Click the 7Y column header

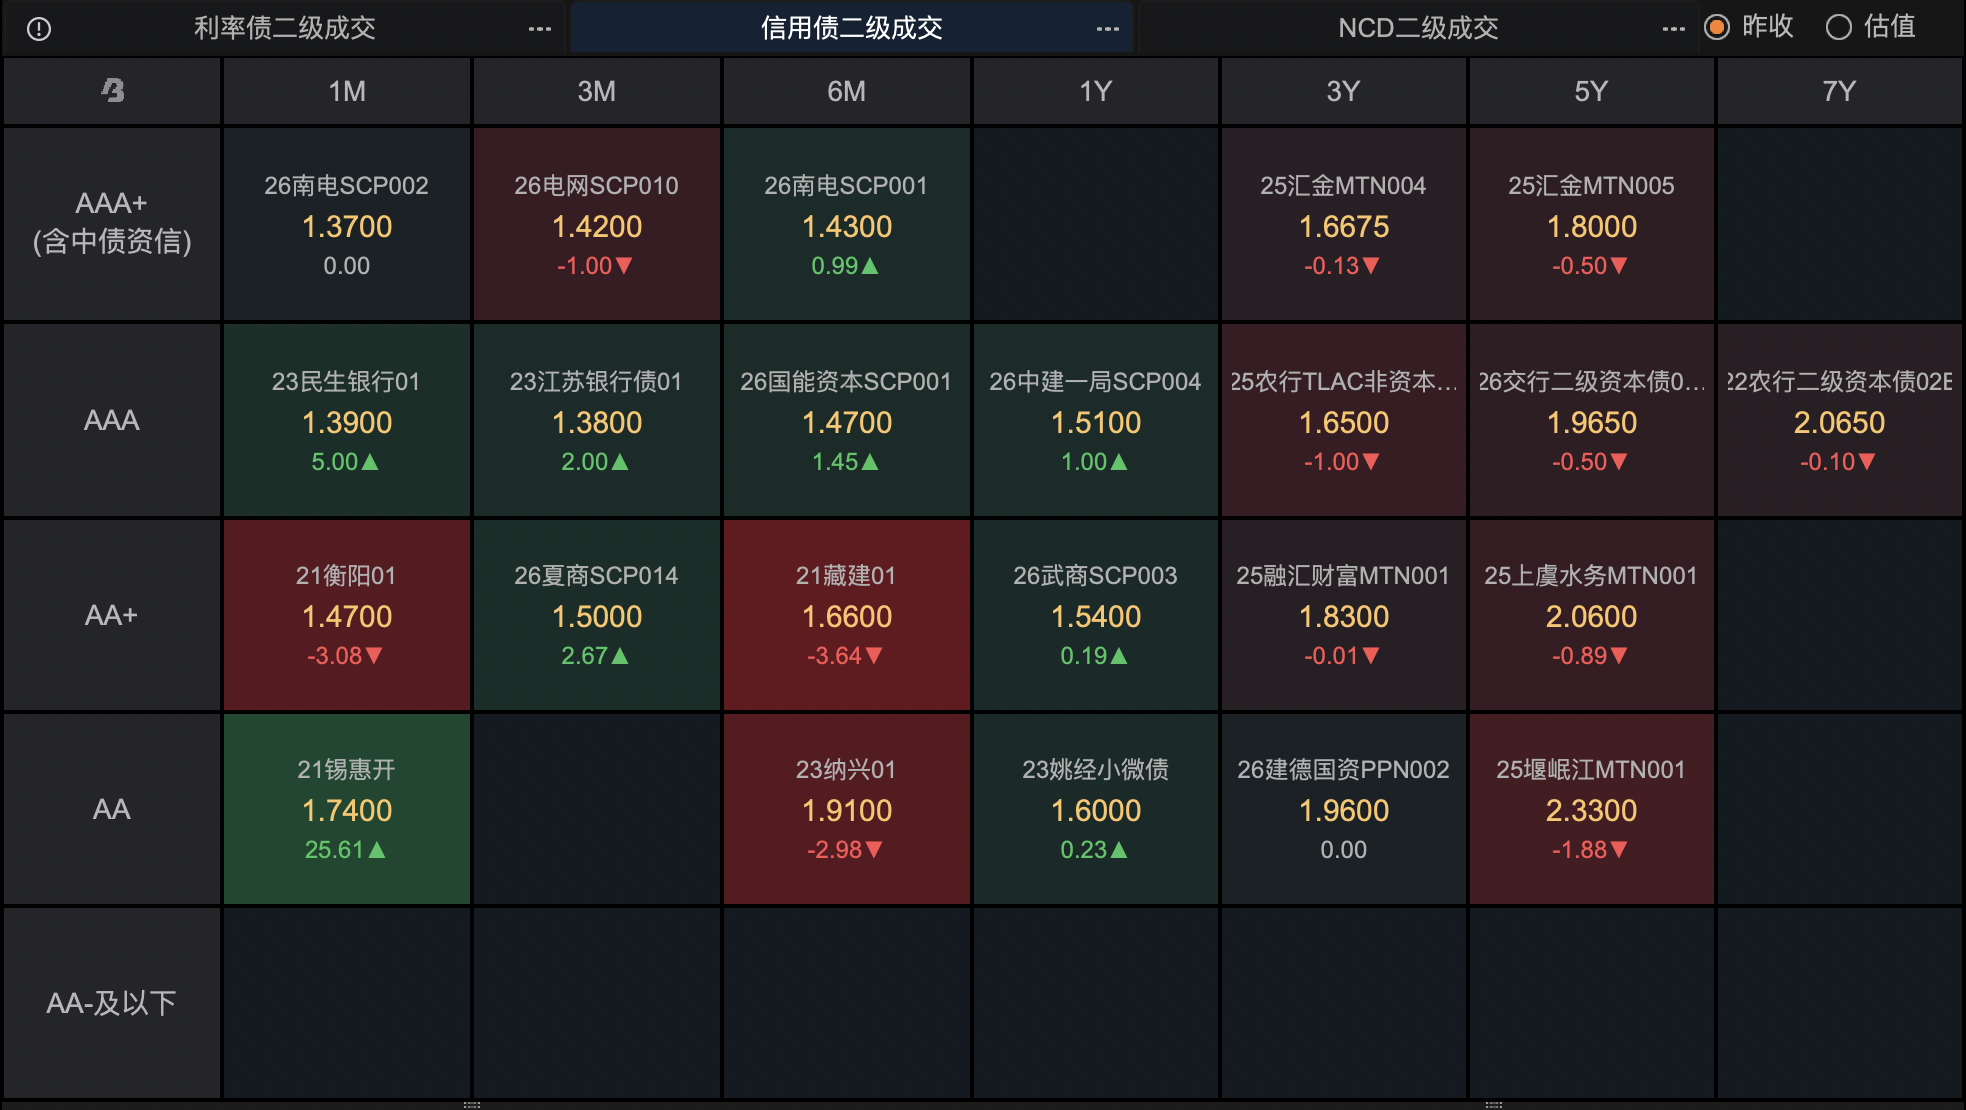pos(1839,91)
